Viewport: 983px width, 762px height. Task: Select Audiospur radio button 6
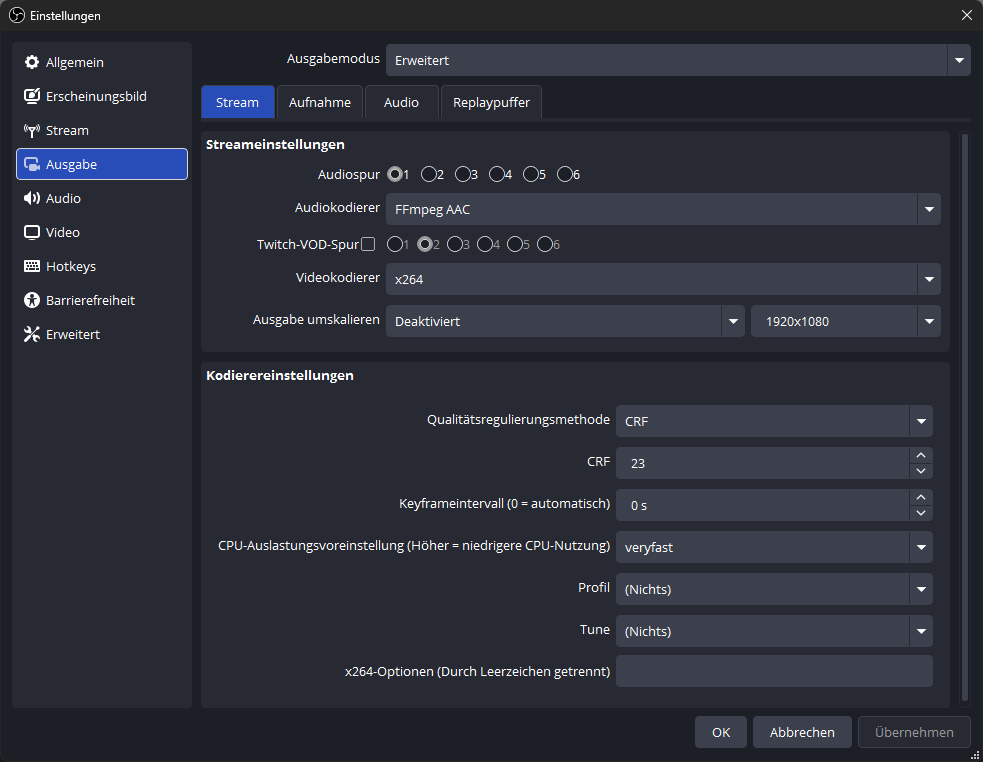click(565, 175)
